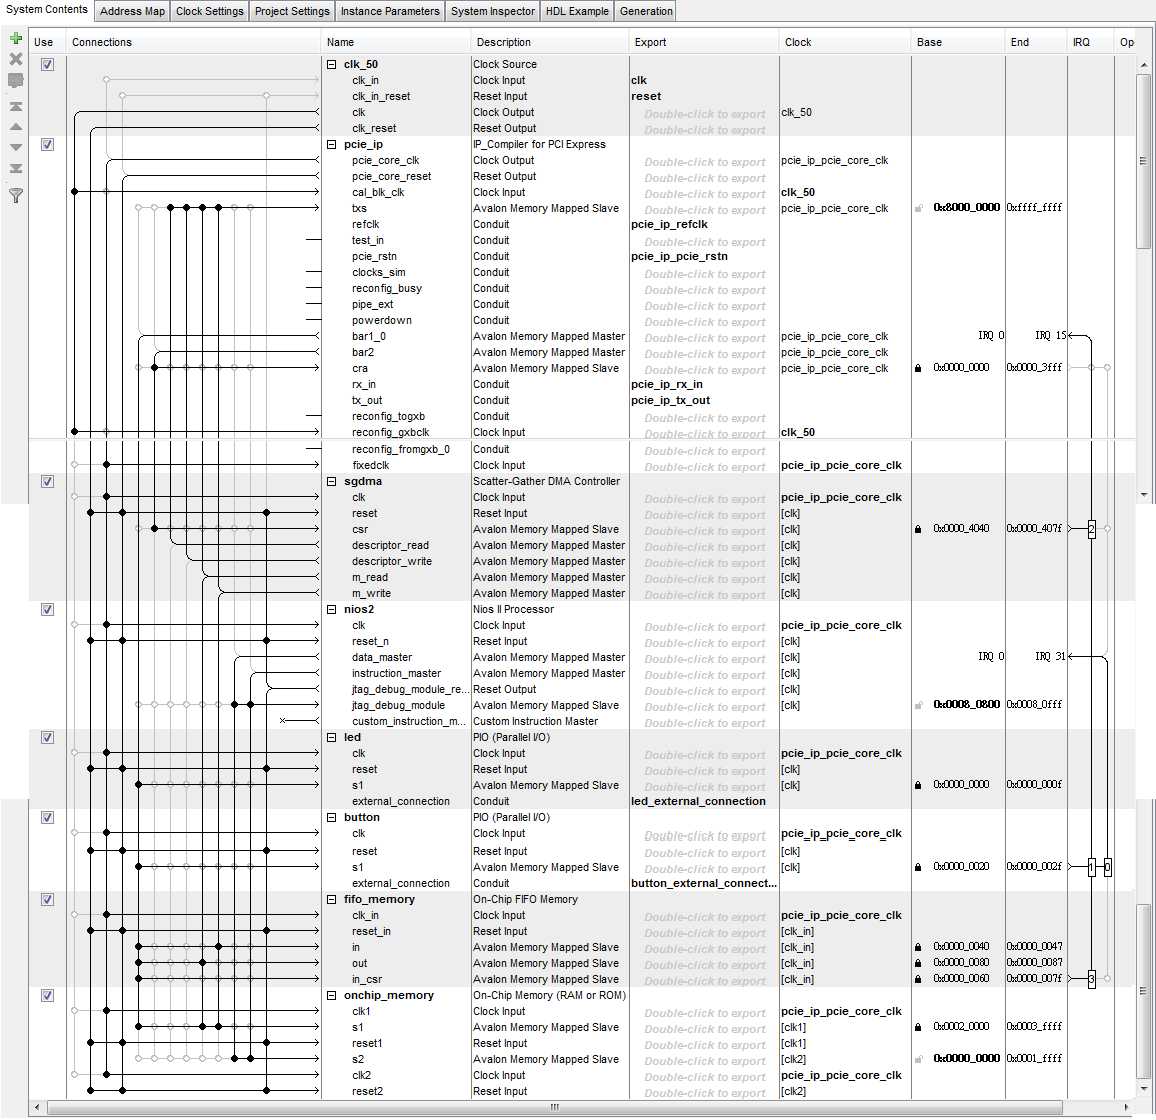
Task: Switch to Generation tab
Action: pyautogui.click(x=646, y=11)
